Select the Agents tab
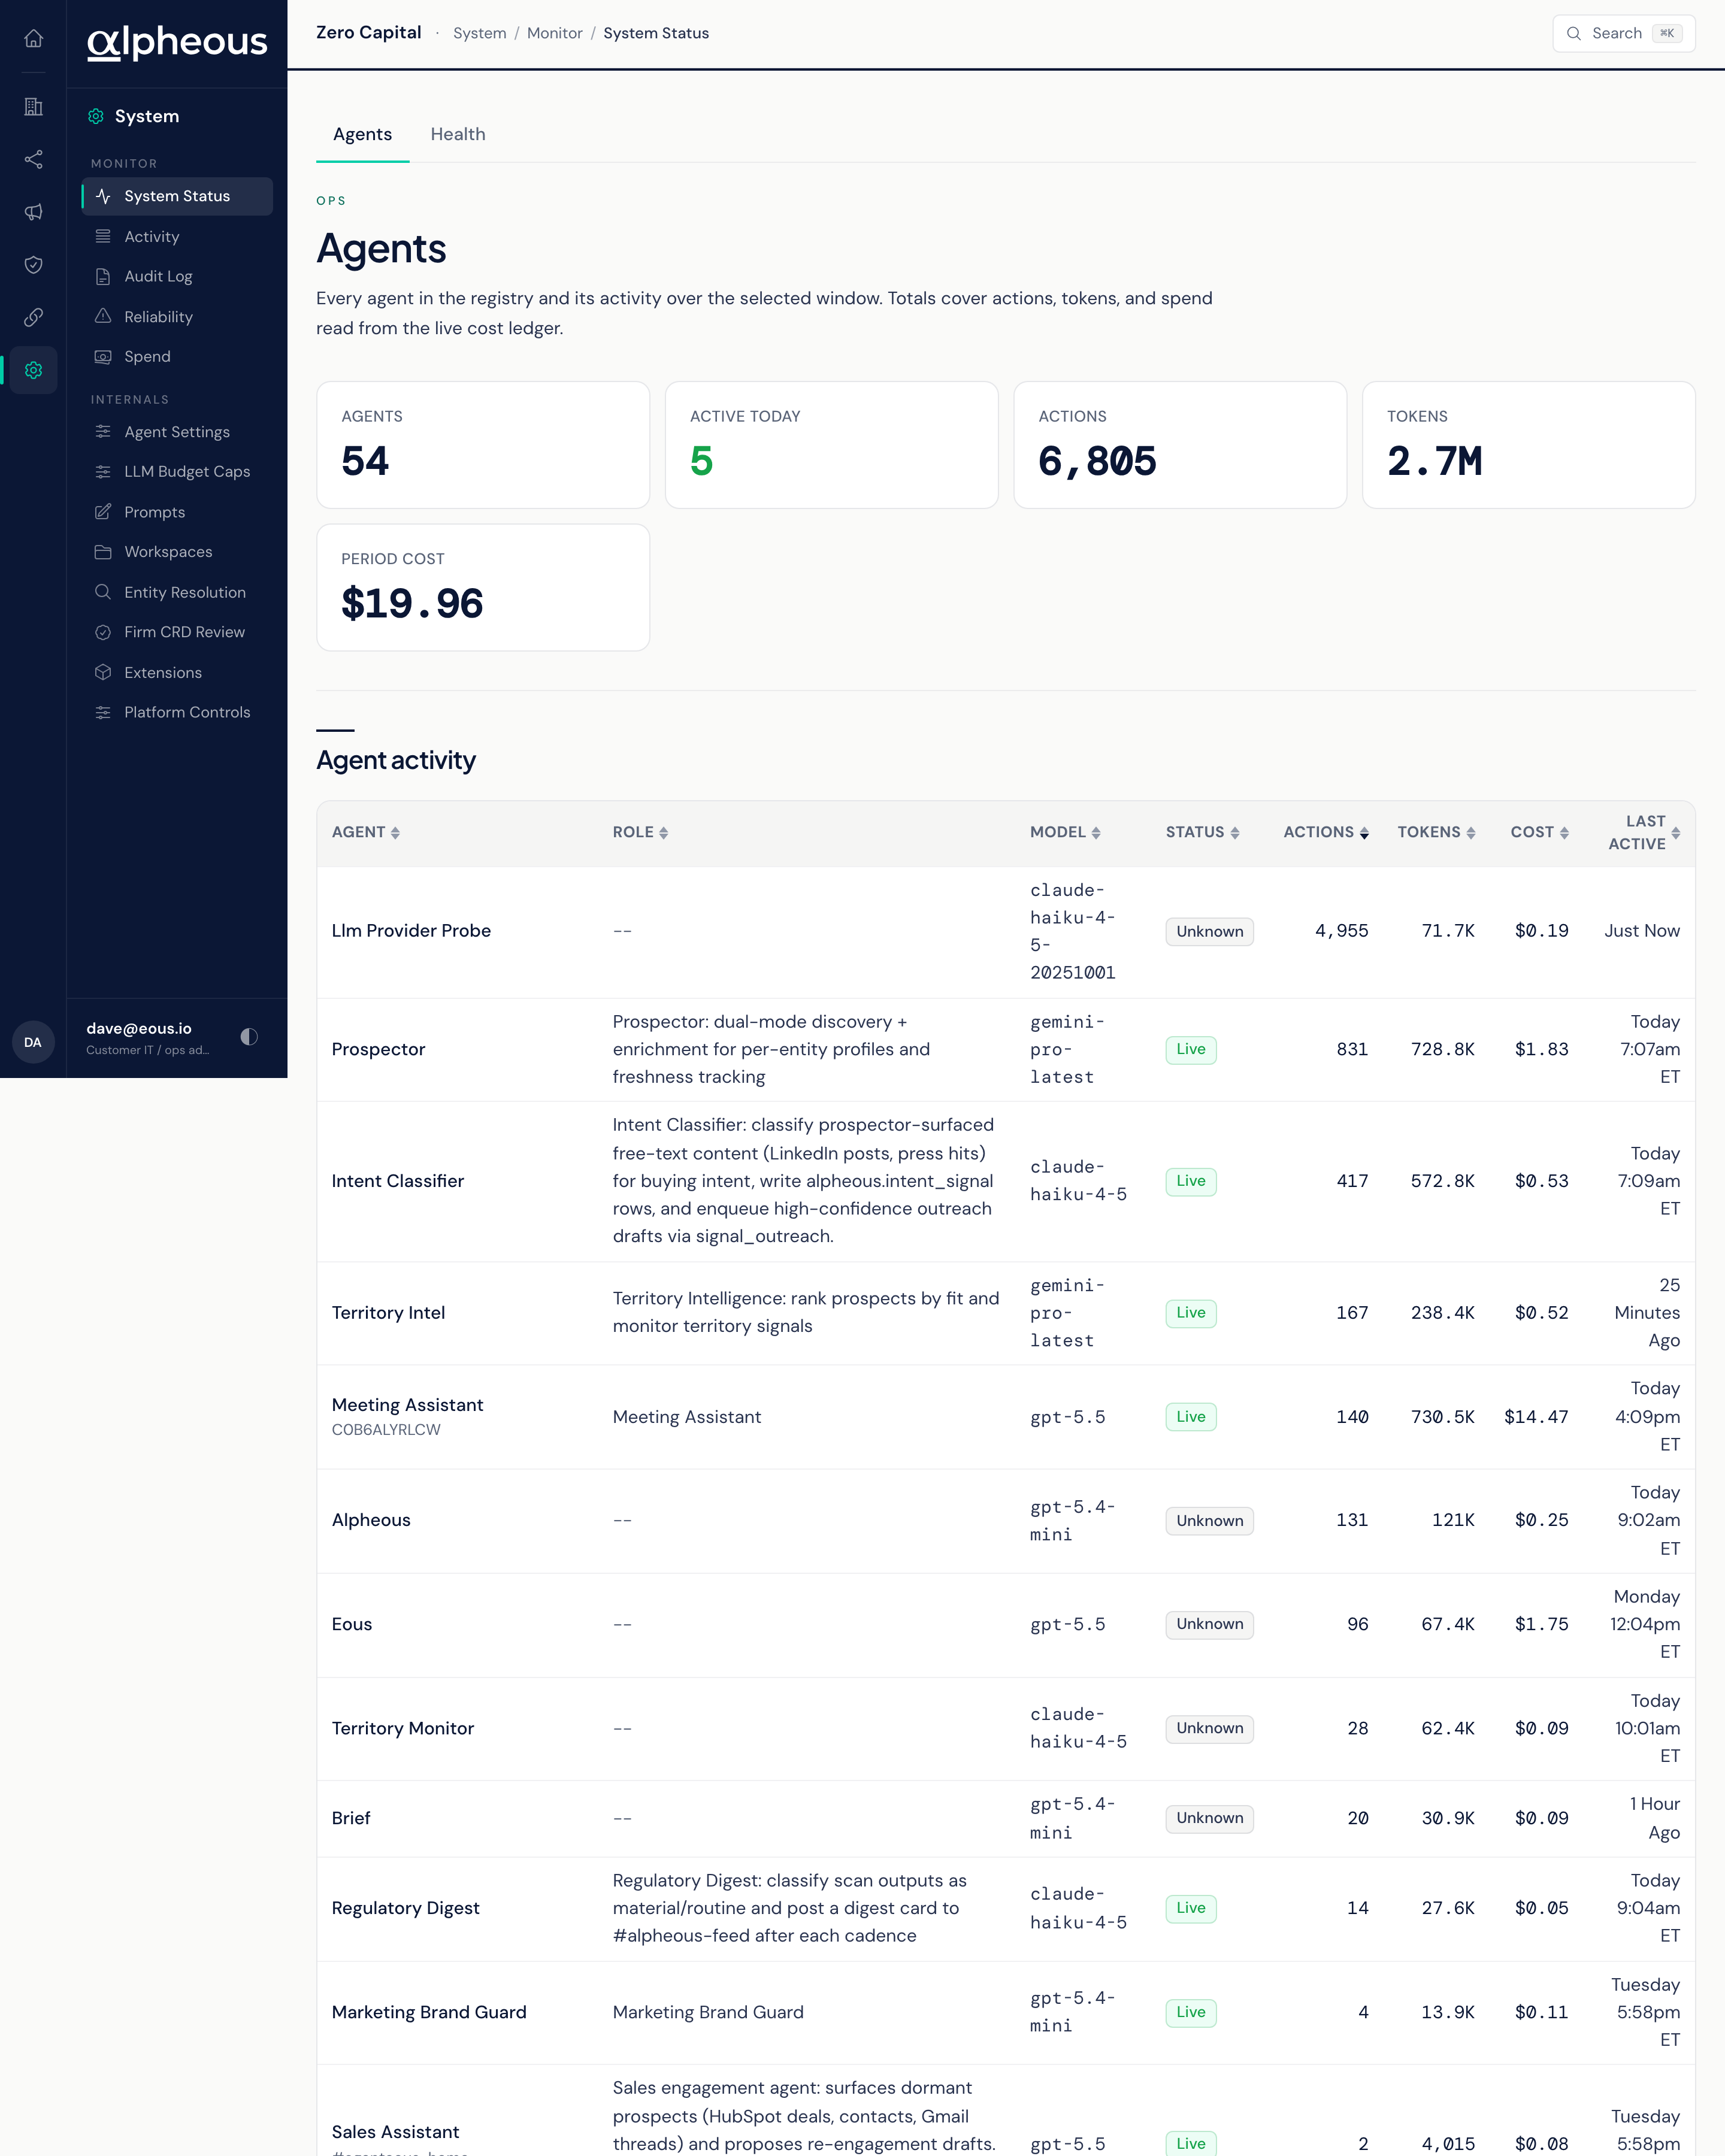 362,134
